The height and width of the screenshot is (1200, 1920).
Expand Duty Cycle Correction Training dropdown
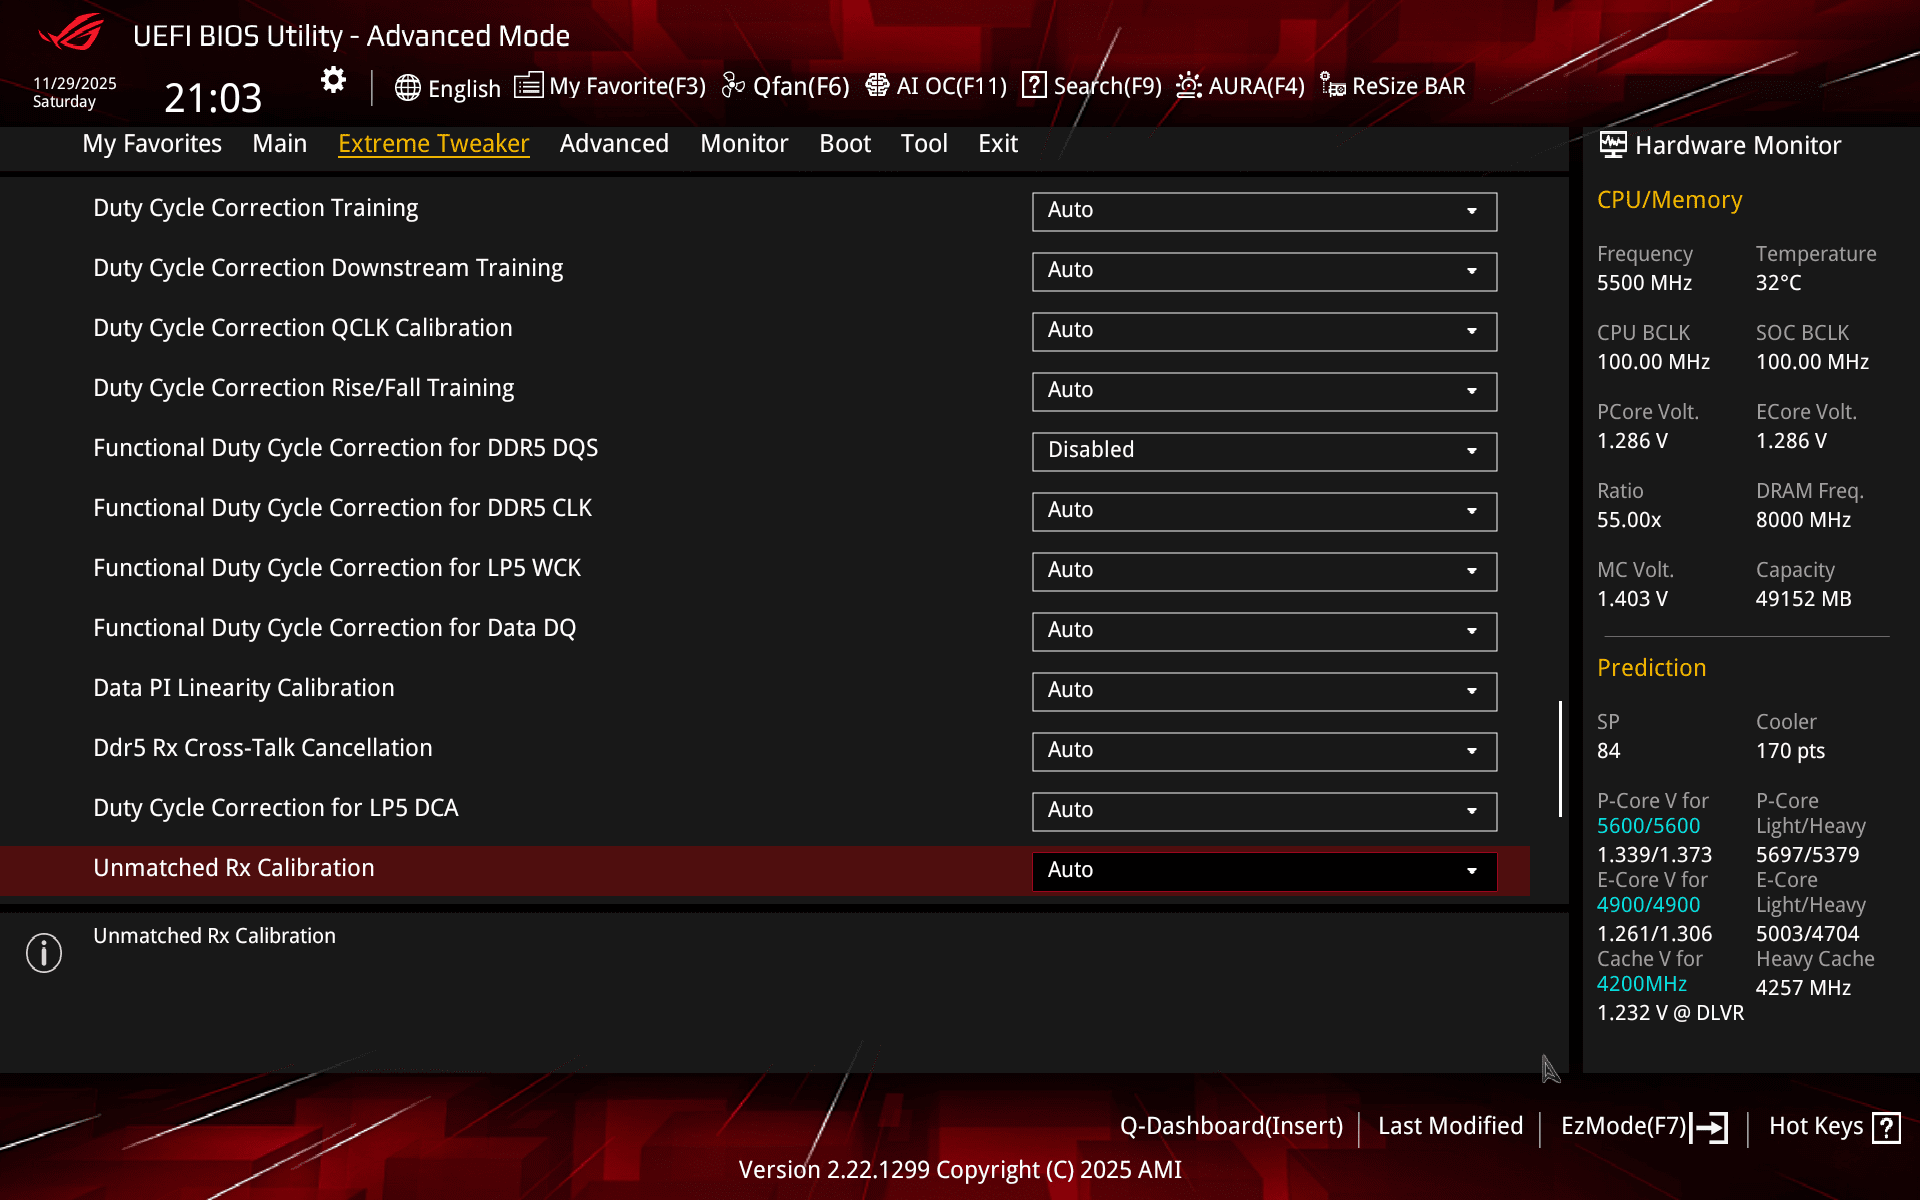pos(1263,211)
